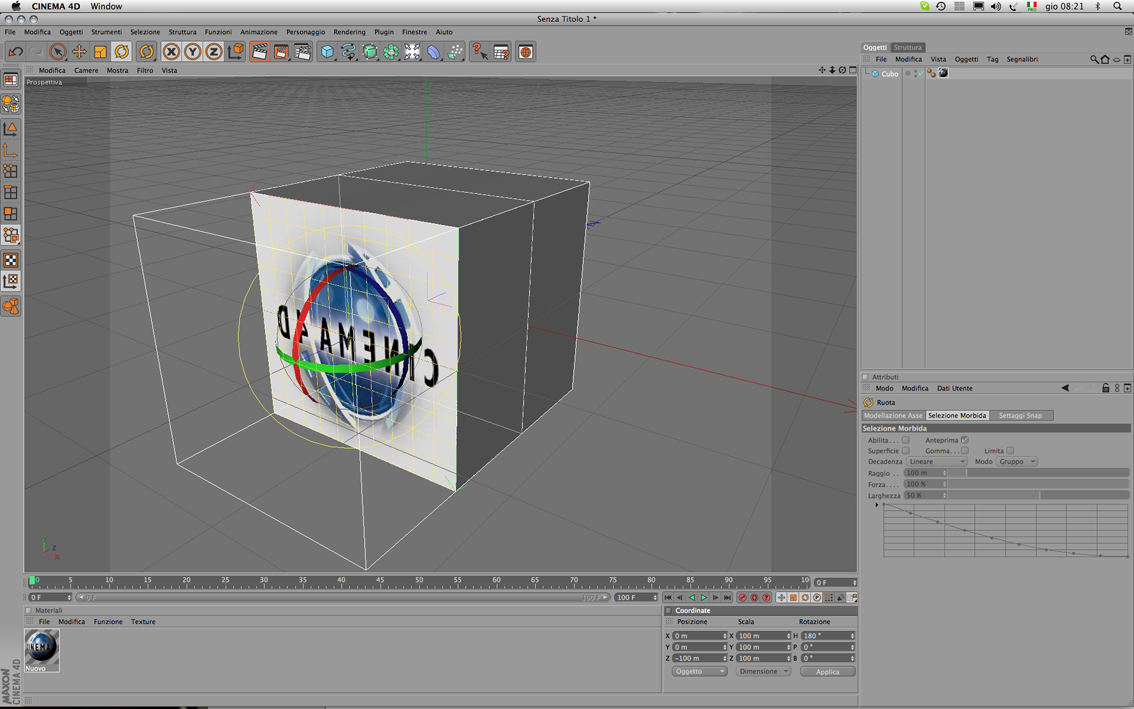The width and height of the screenshot is (1134, 709).
Task: Click the Rotazione H stepper arrows
Action: [853, 636]
